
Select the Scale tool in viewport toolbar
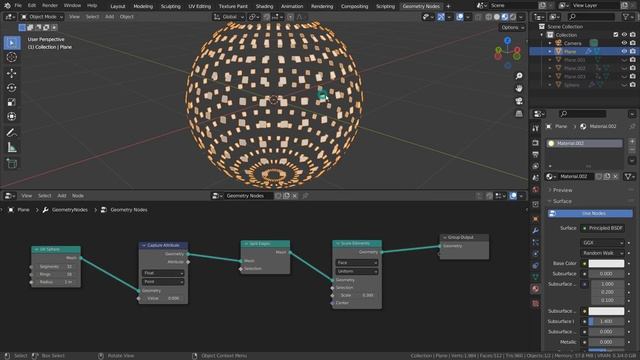point(12,102)
